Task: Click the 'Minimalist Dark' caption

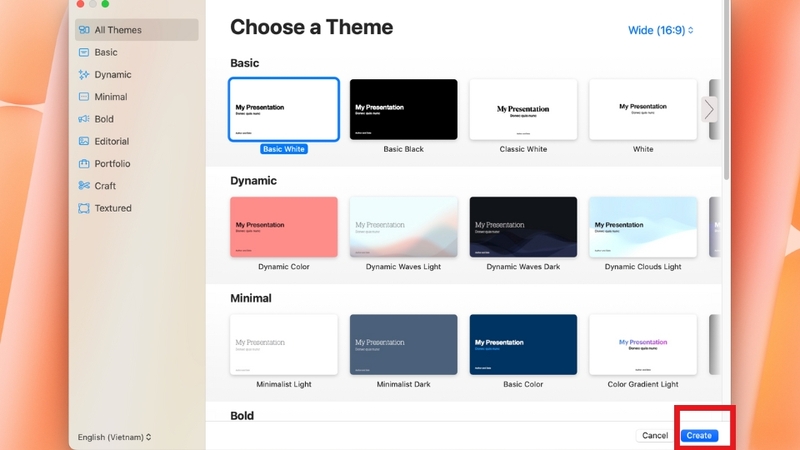Action: click(x=404, y=384)
